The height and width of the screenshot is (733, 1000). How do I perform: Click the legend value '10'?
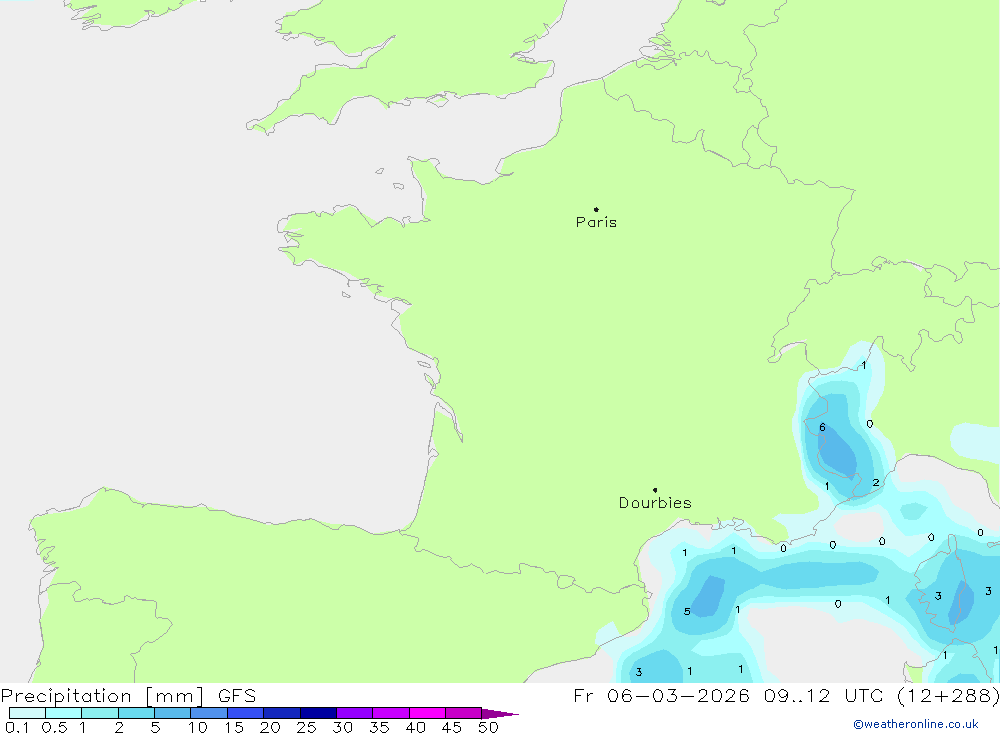[x=198, y=727]
